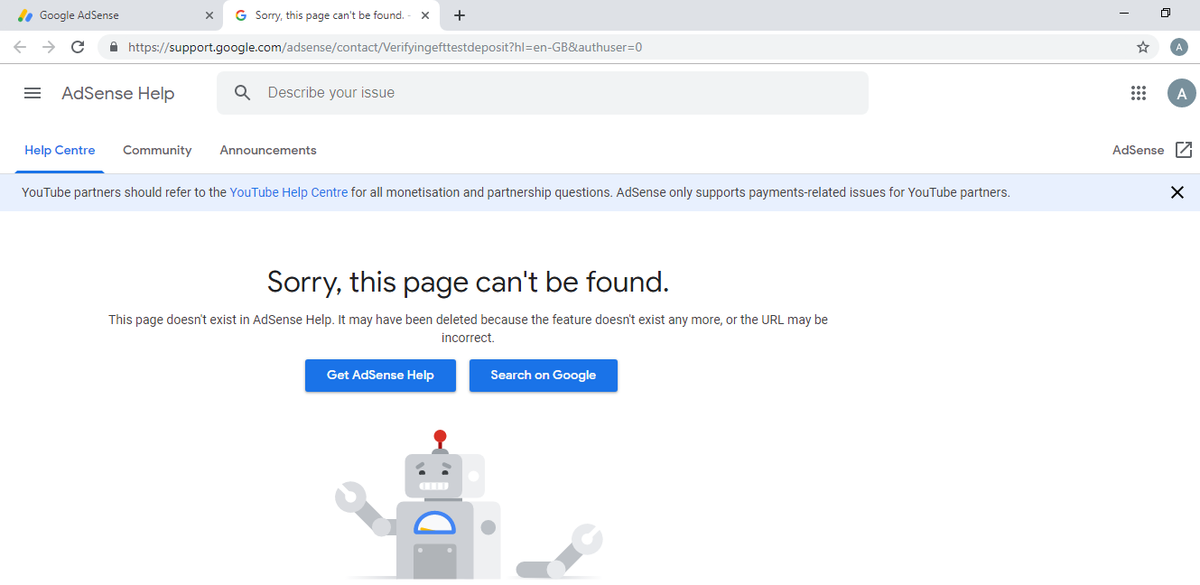Click the AdSense Help title
The height and width of the screenshot is (585, 1200).
pyautogui.click(x=118, y=93)
